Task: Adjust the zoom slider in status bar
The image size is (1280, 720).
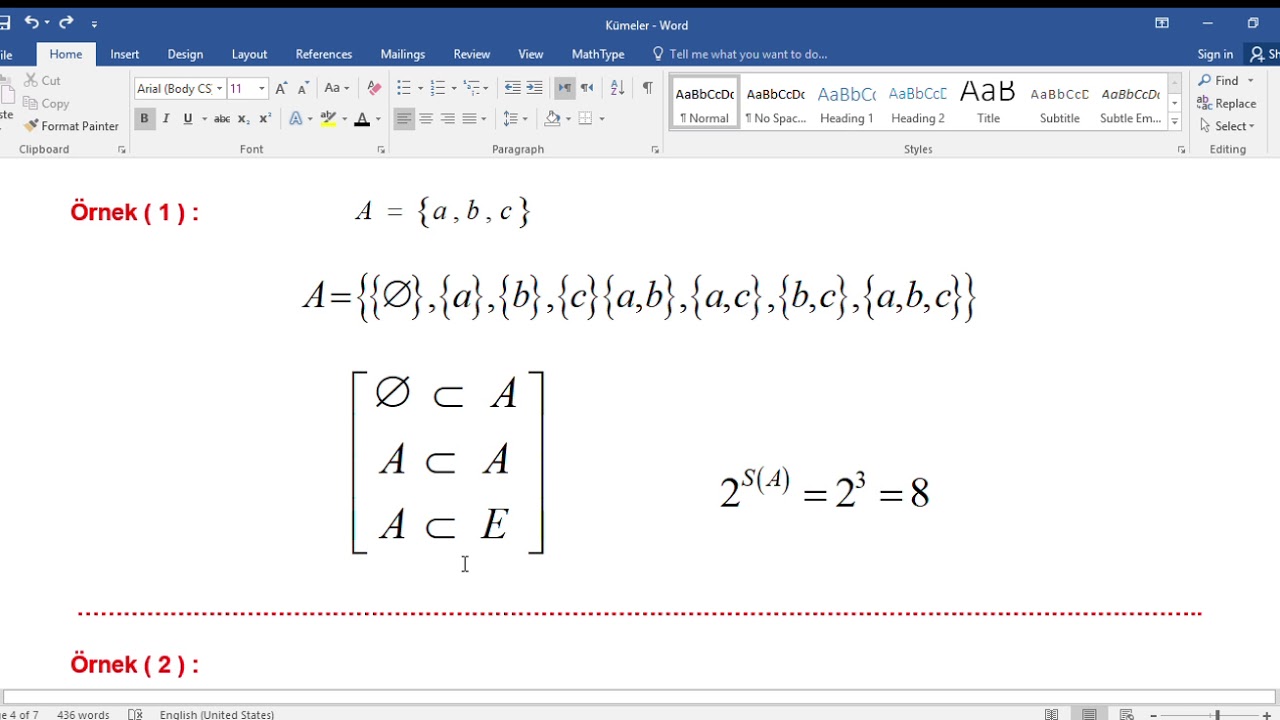Action: pos(1217,714)
